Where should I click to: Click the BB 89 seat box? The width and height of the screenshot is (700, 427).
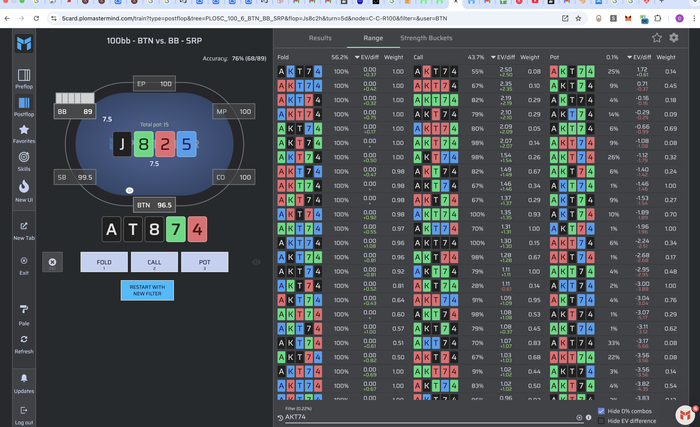(75, 111)
